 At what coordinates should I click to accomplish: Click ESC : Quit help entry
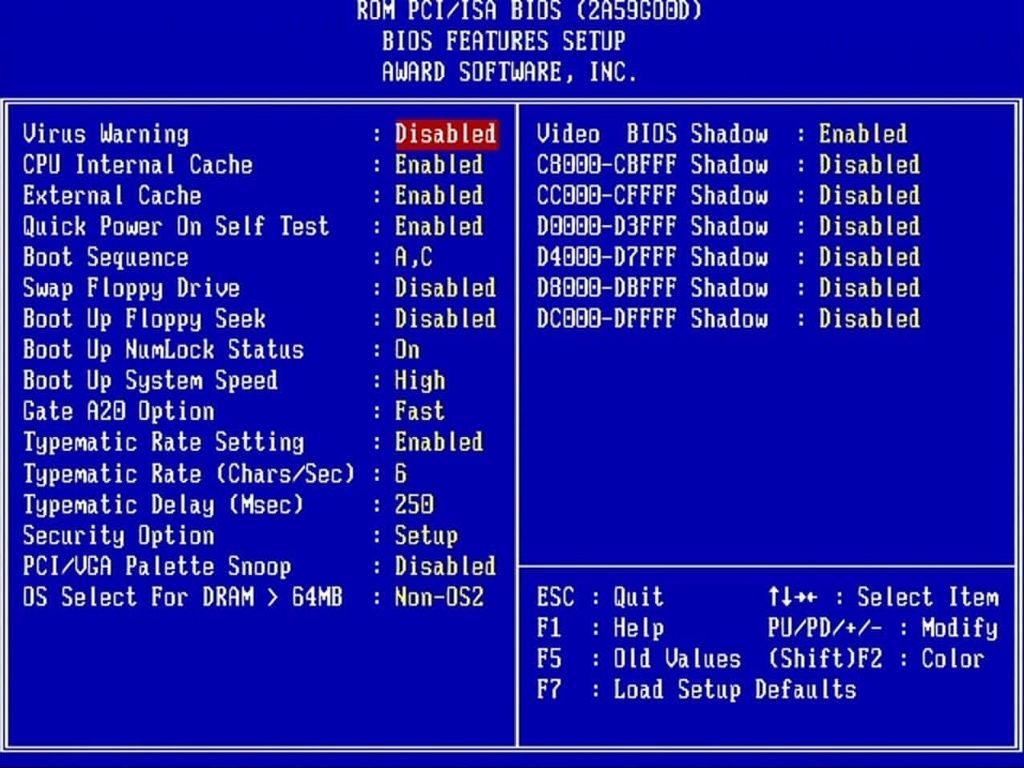click(x=600, y=597)
